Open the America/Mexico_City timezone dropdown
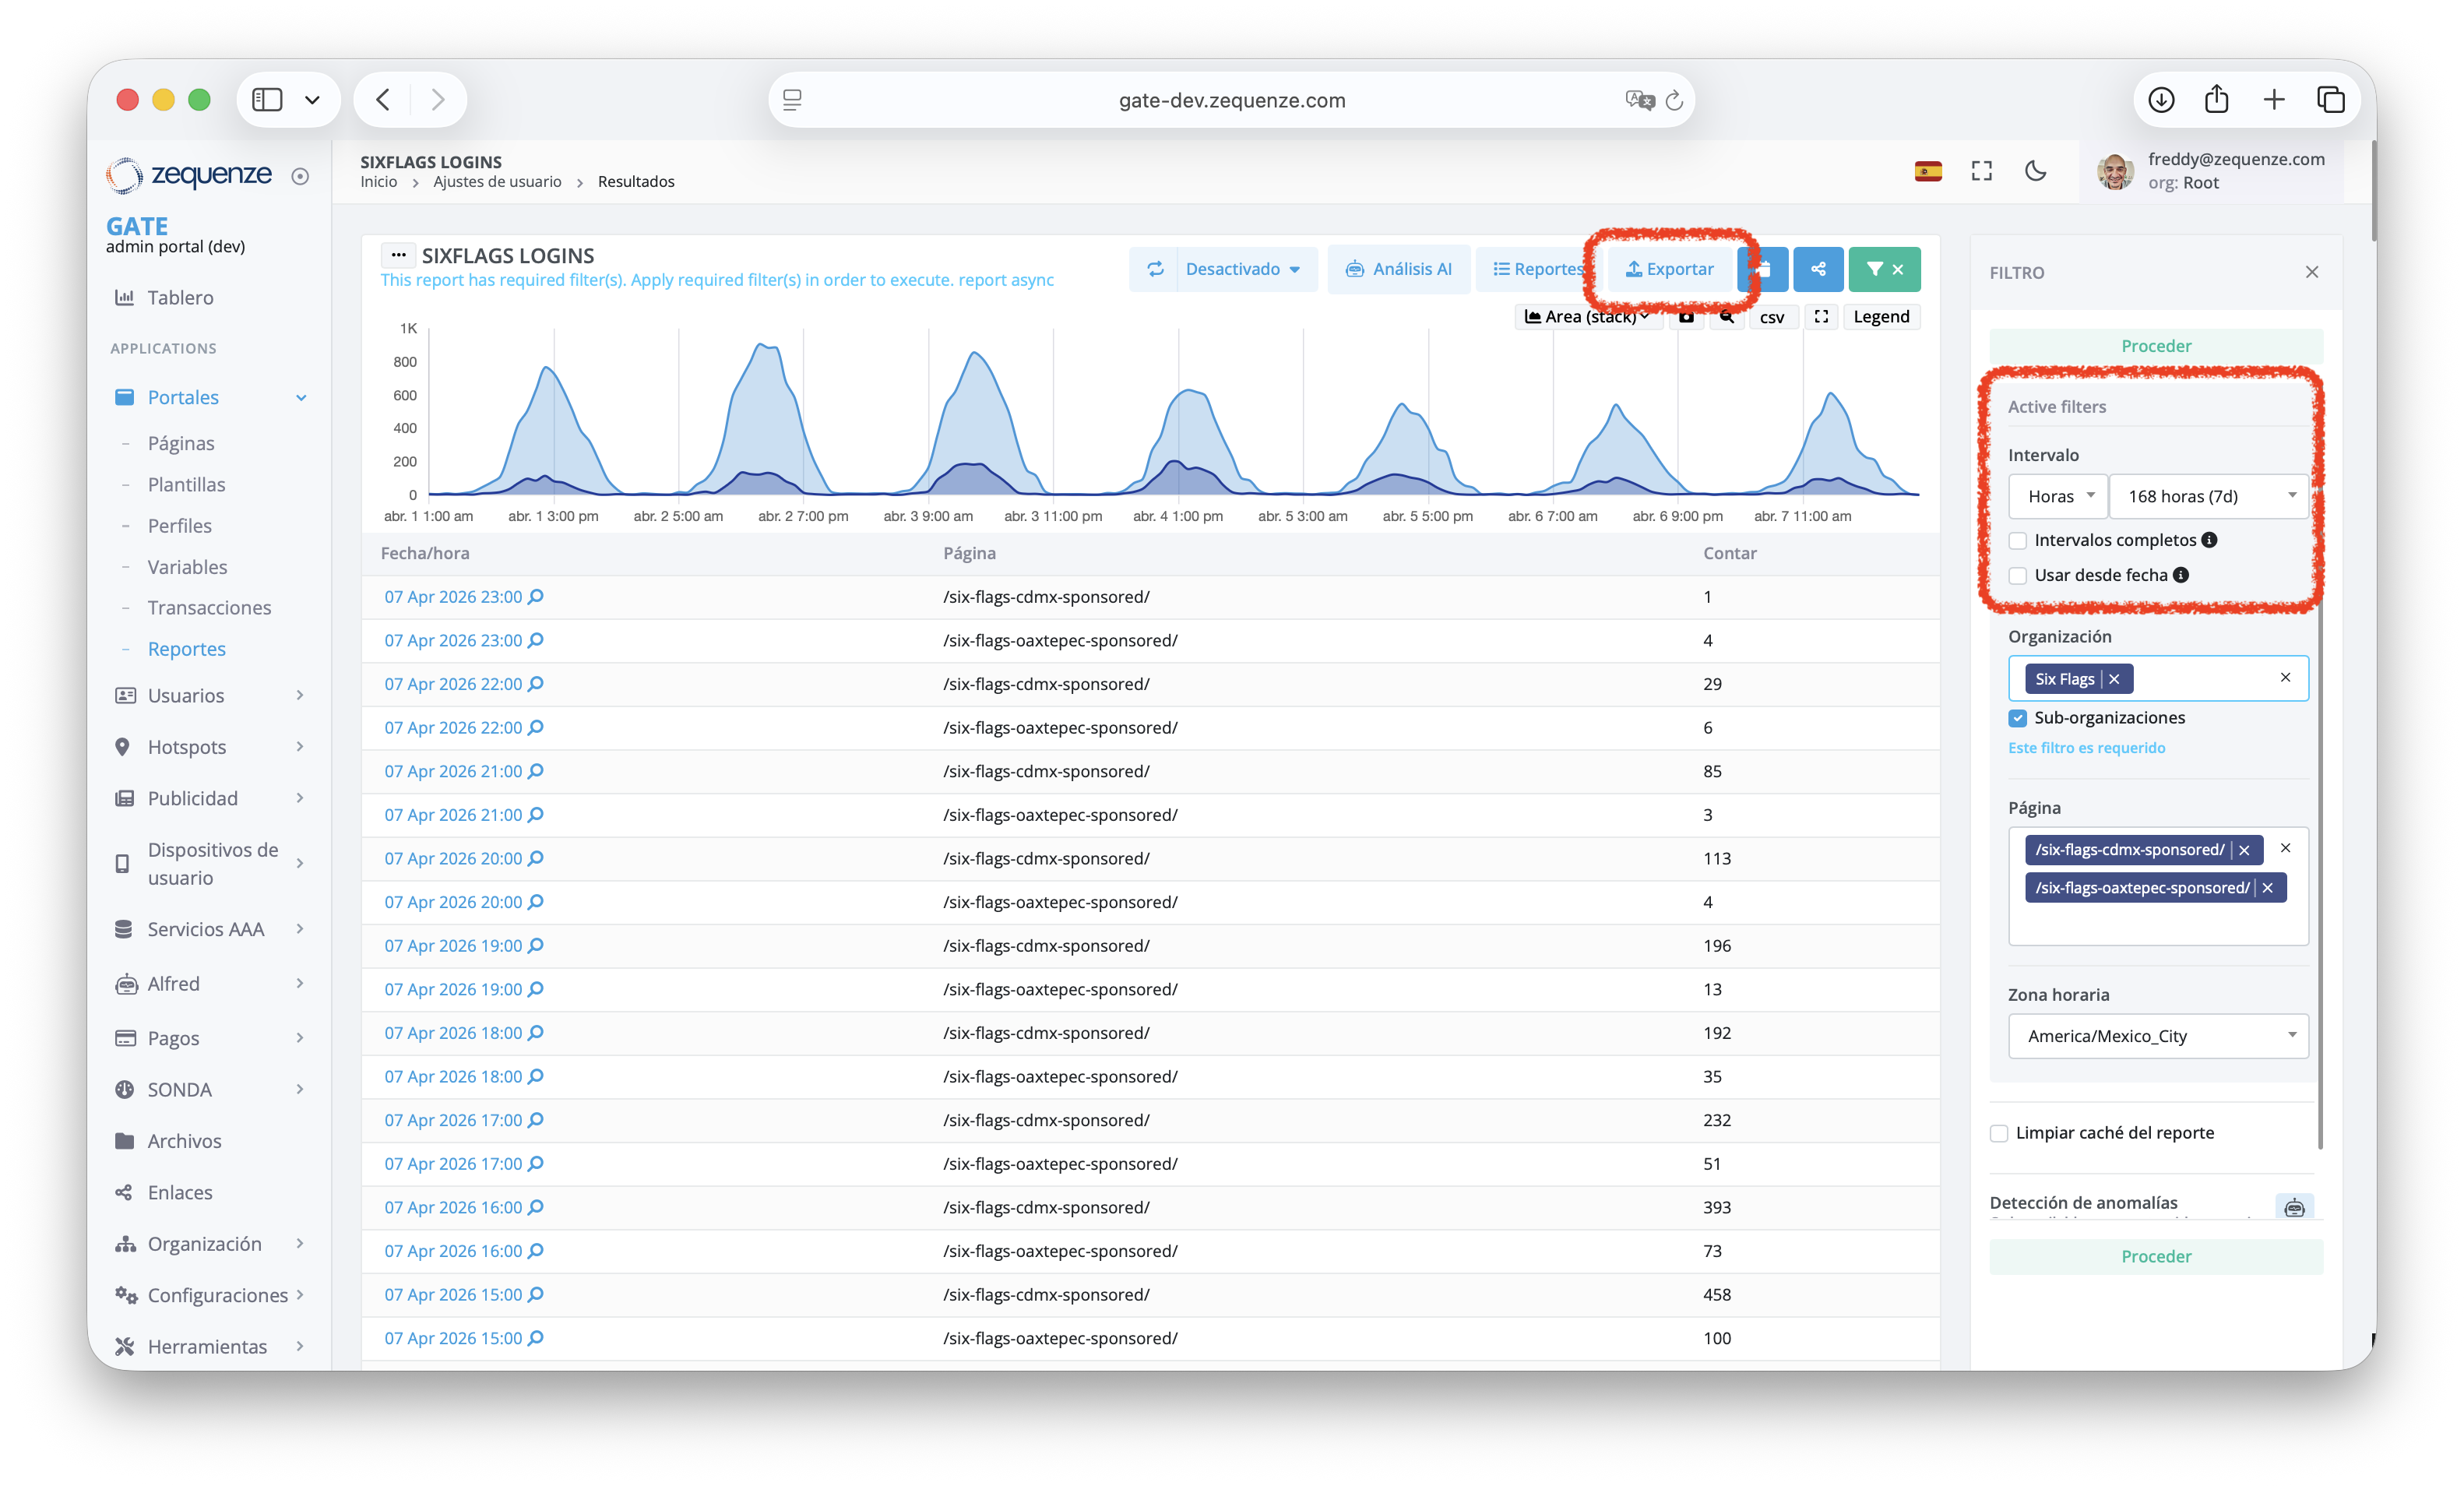 [2158, 1036]
